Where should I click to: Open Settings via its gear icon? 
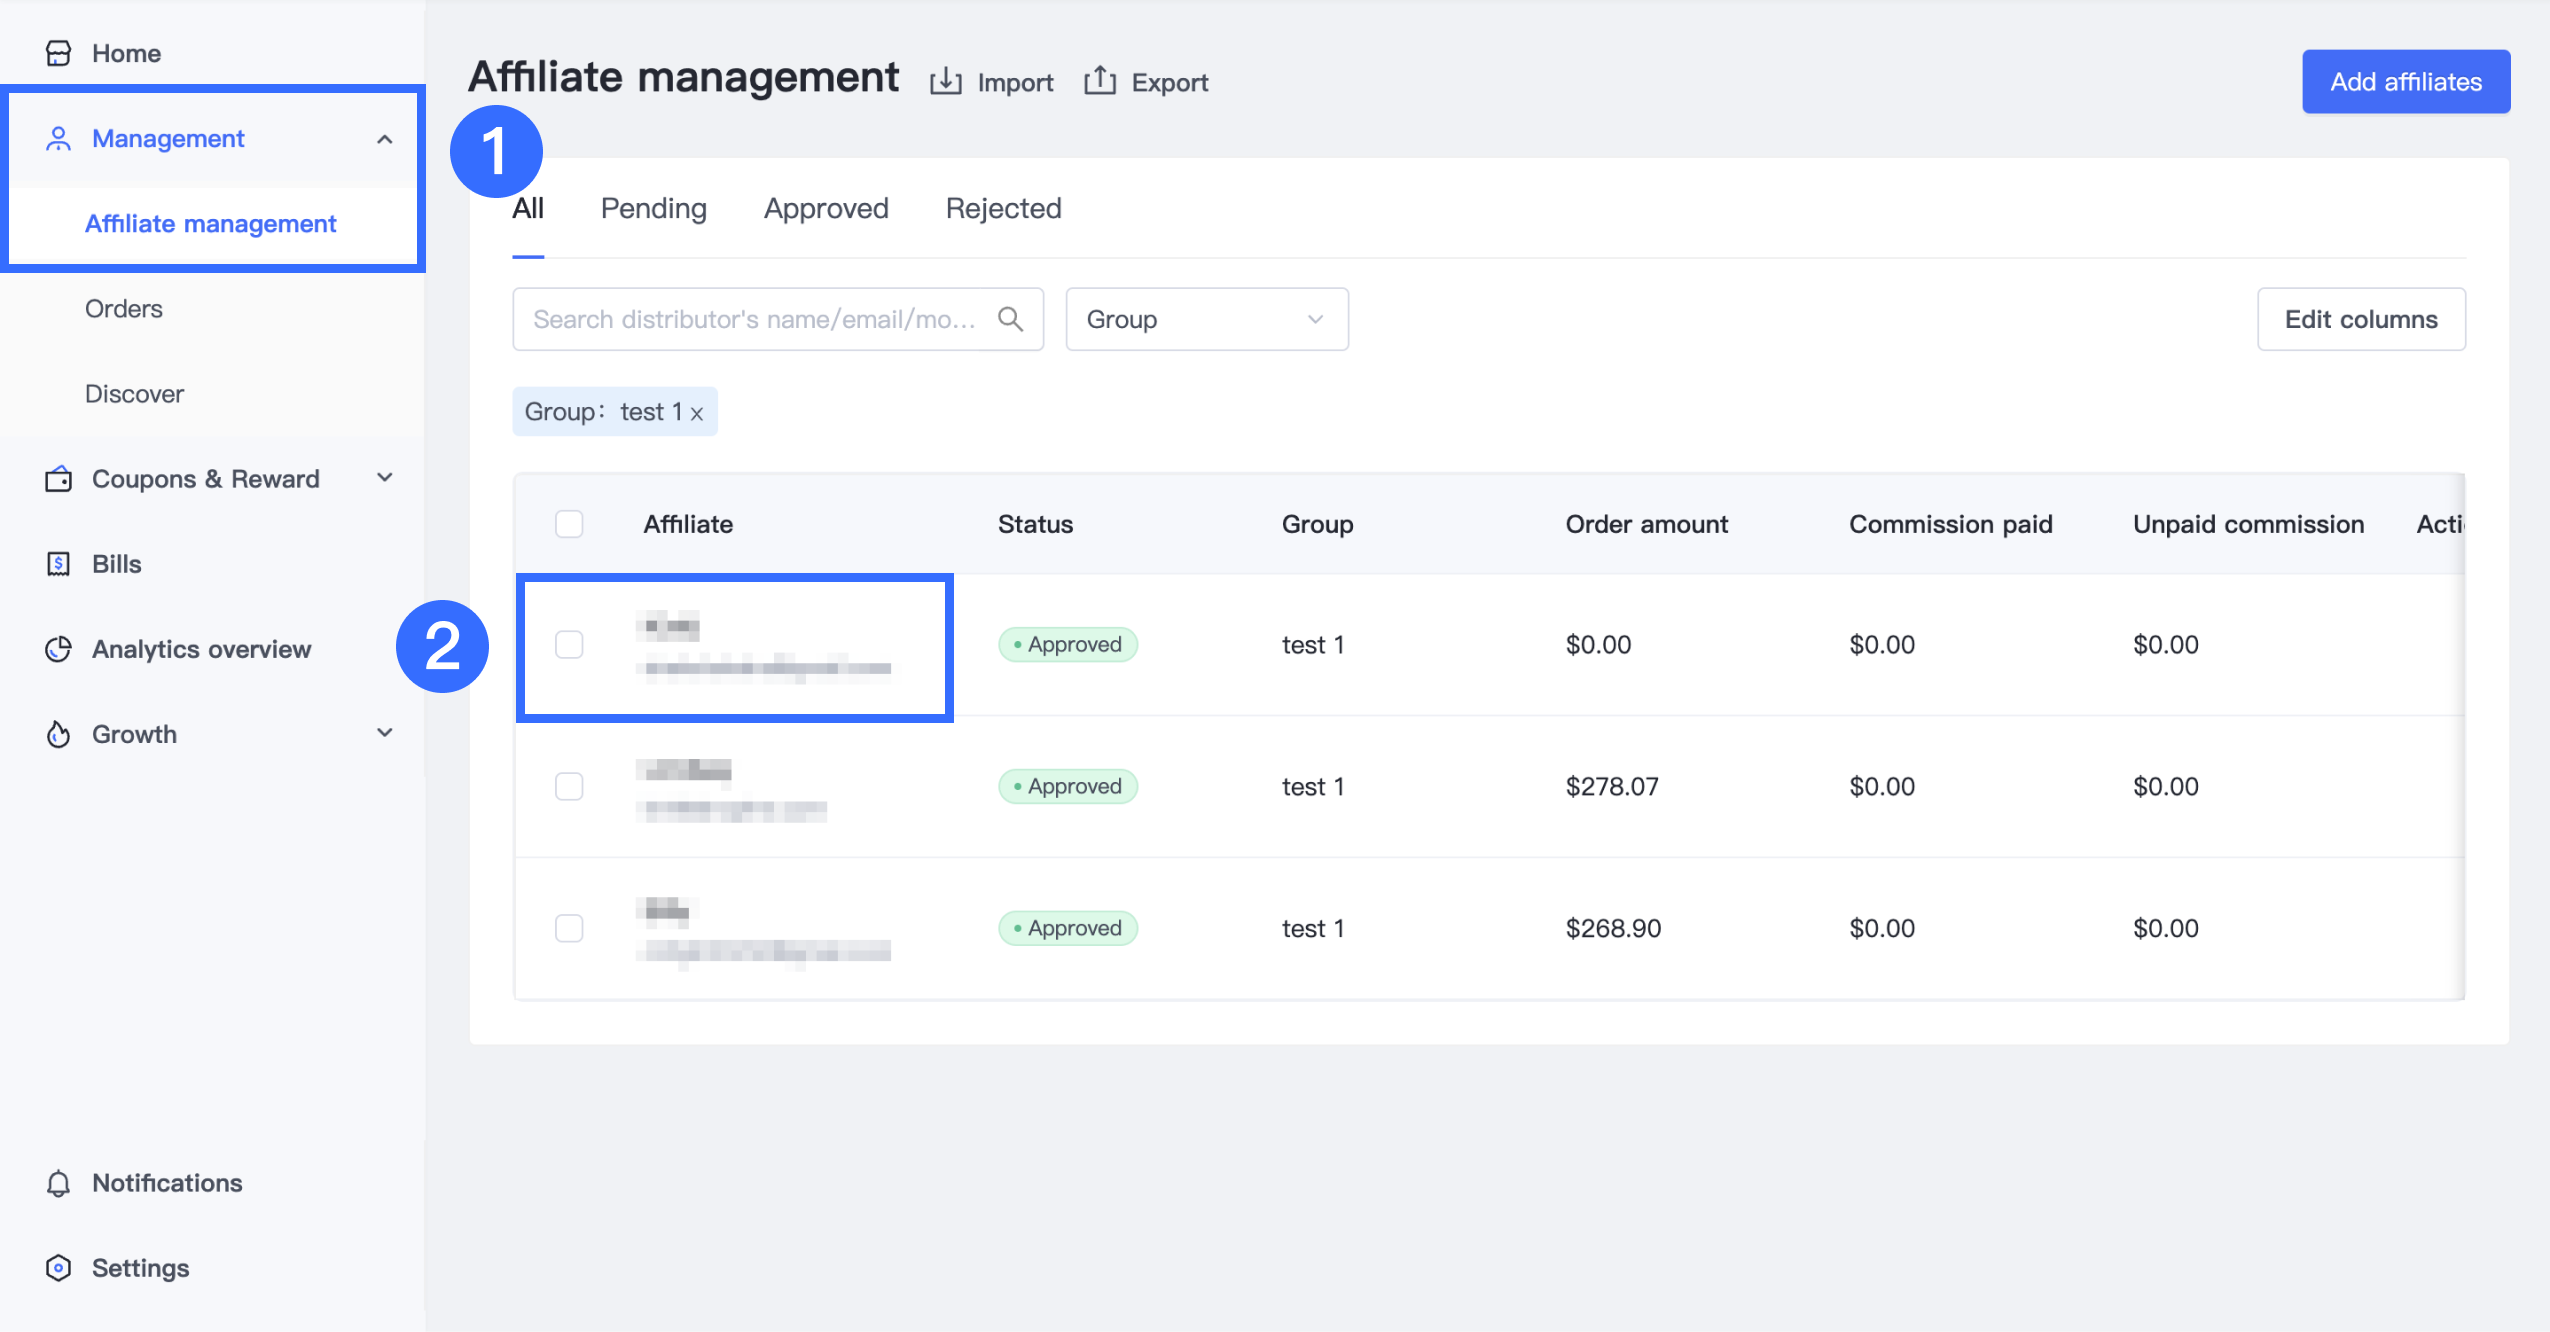[x=58, y=1268]
